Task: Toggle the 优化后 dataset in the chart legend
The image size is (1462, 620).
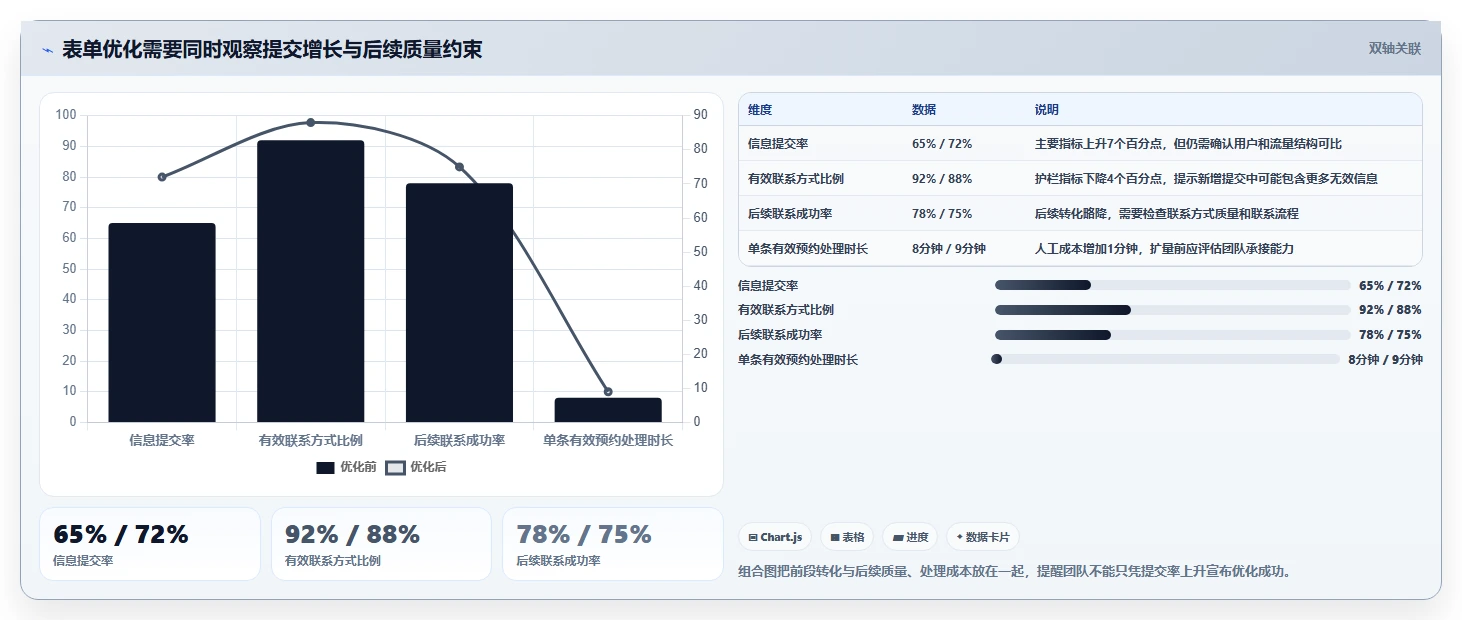Action: pyautogui.click(x=416, y=467)
